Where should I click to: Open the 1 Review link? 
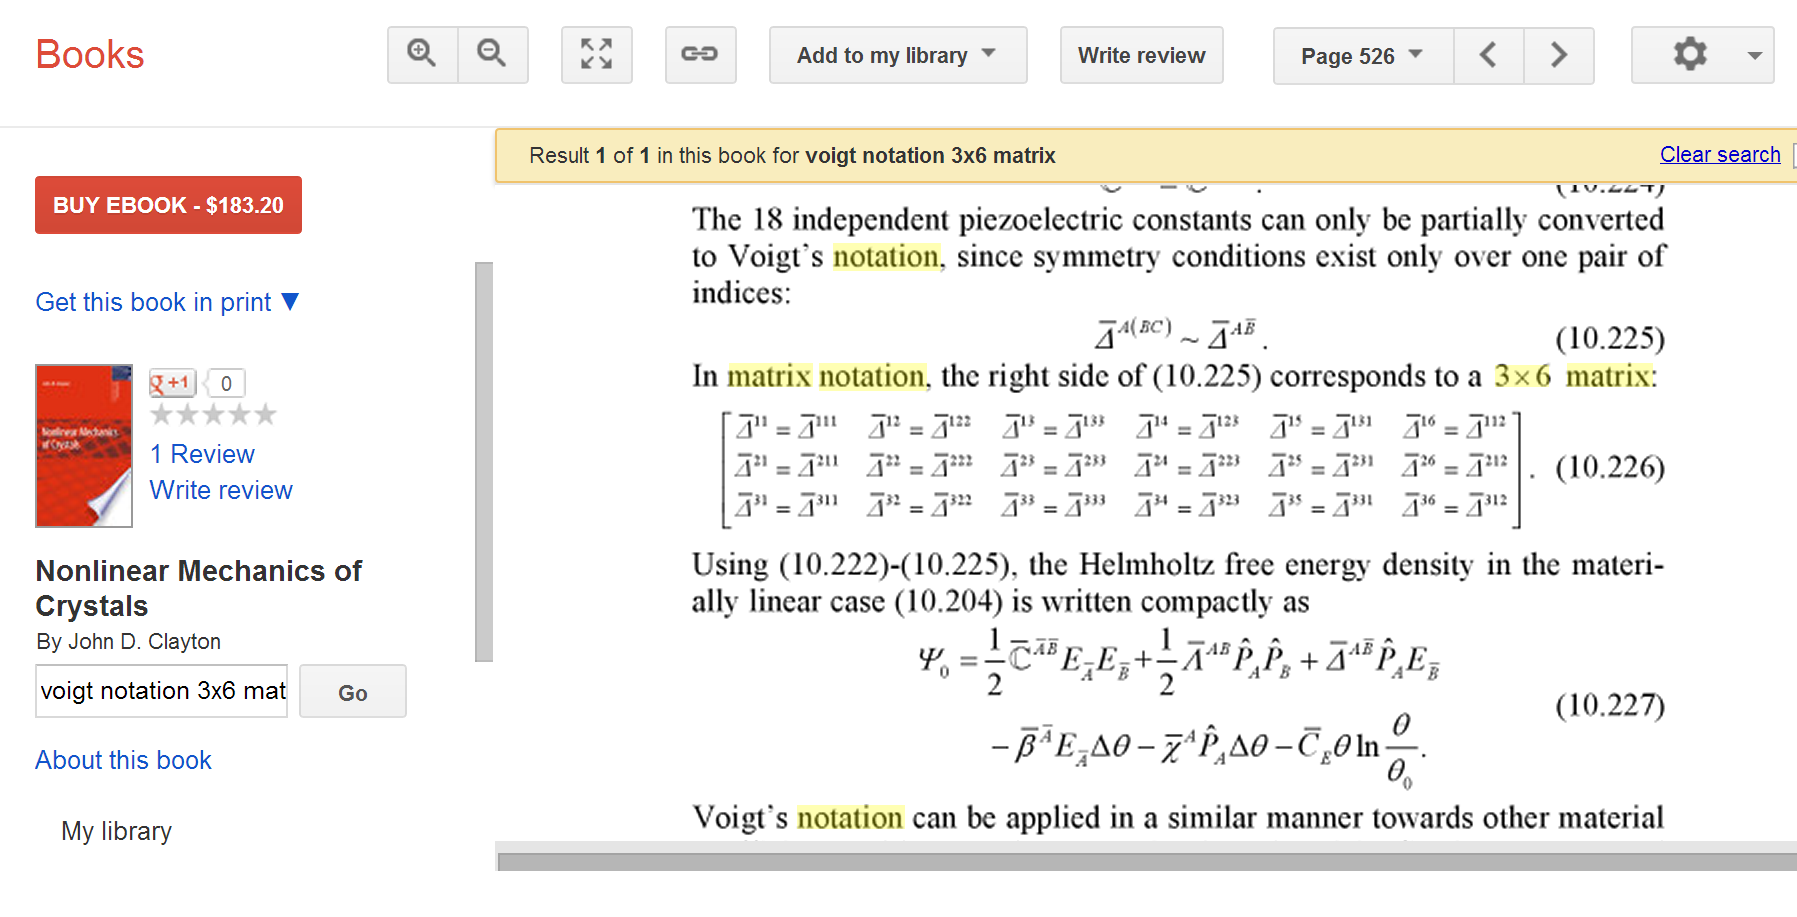202,454
